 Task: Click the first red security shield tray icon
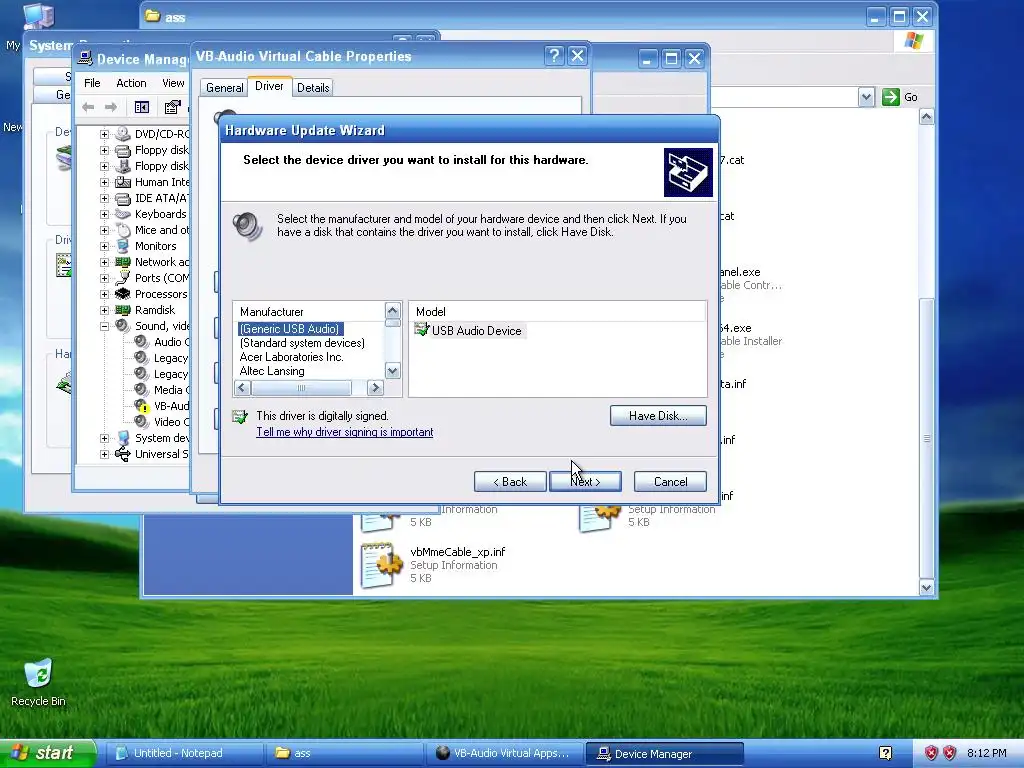931,753
